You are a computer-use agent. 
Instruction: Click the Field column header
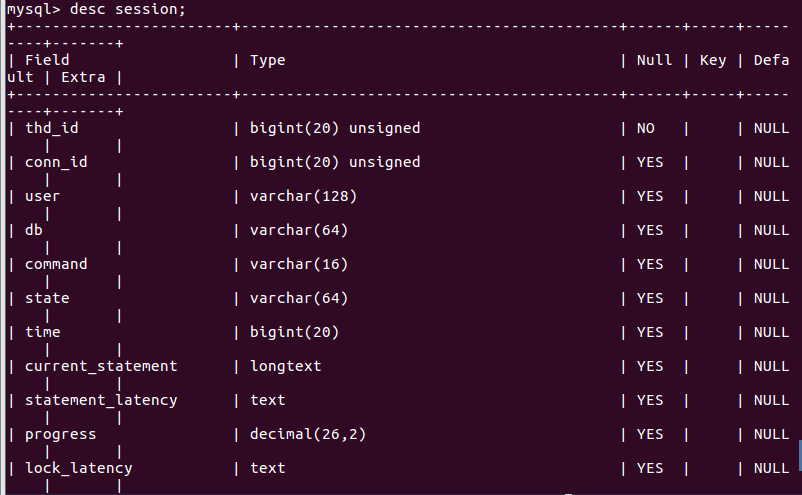tap(47, 60)
